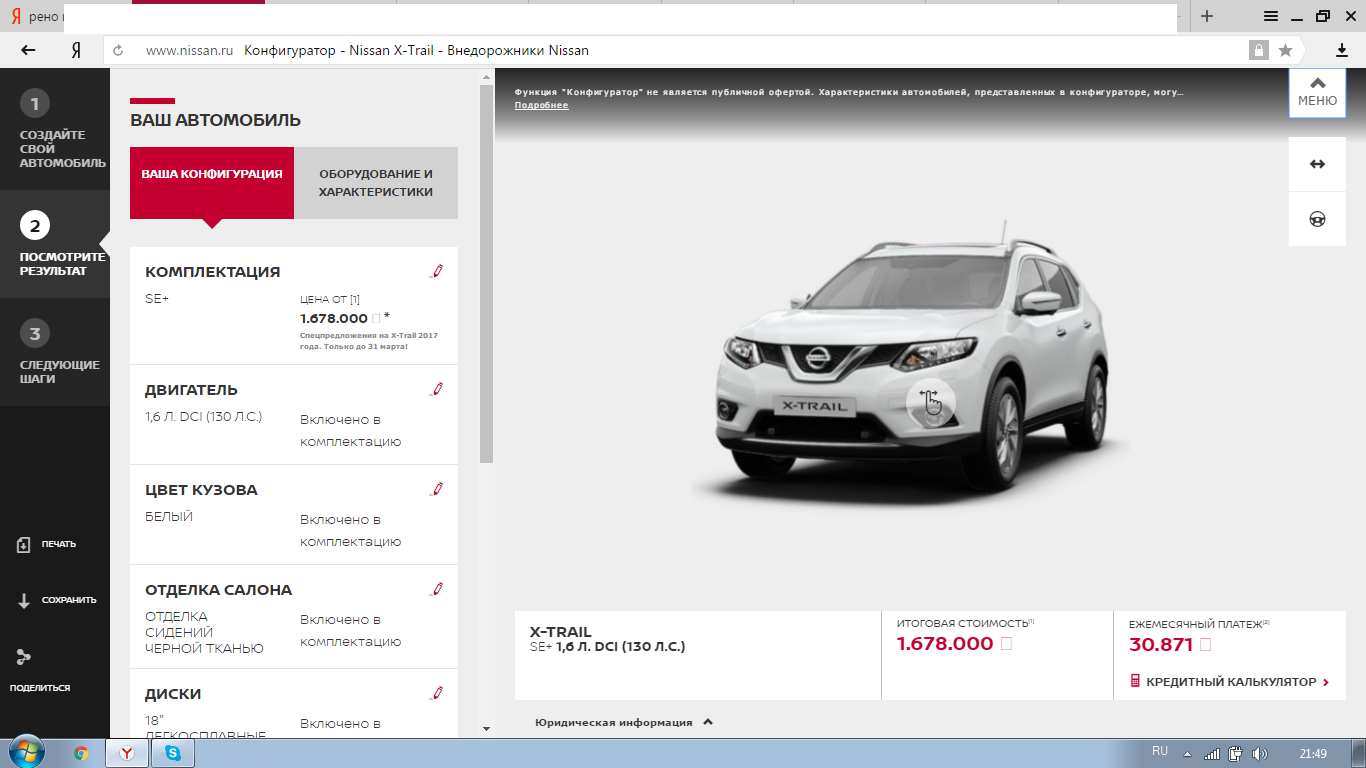Open the Кредитный калькулятор link
This screenshot has width=1366, height=768.
[1229, 681]
